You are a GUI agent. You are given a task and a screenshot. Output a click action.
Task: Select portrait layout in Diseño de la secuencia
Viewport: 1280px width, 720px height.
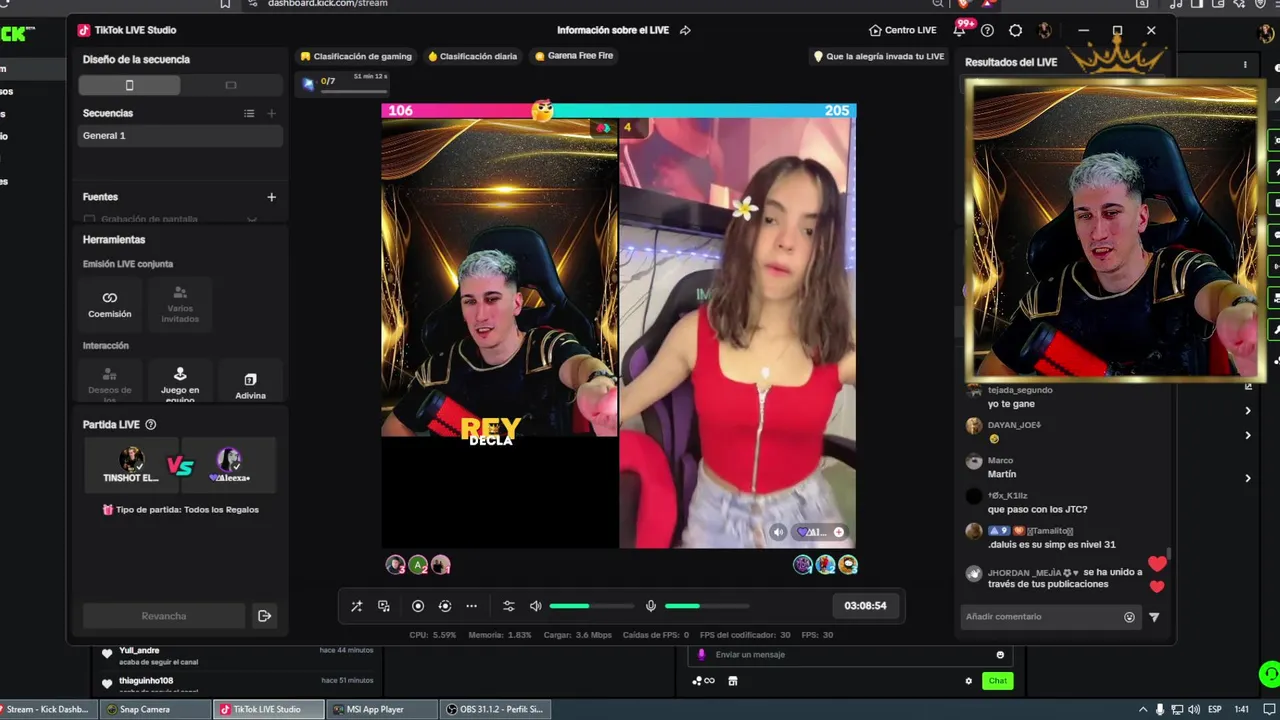pos(130,85)
